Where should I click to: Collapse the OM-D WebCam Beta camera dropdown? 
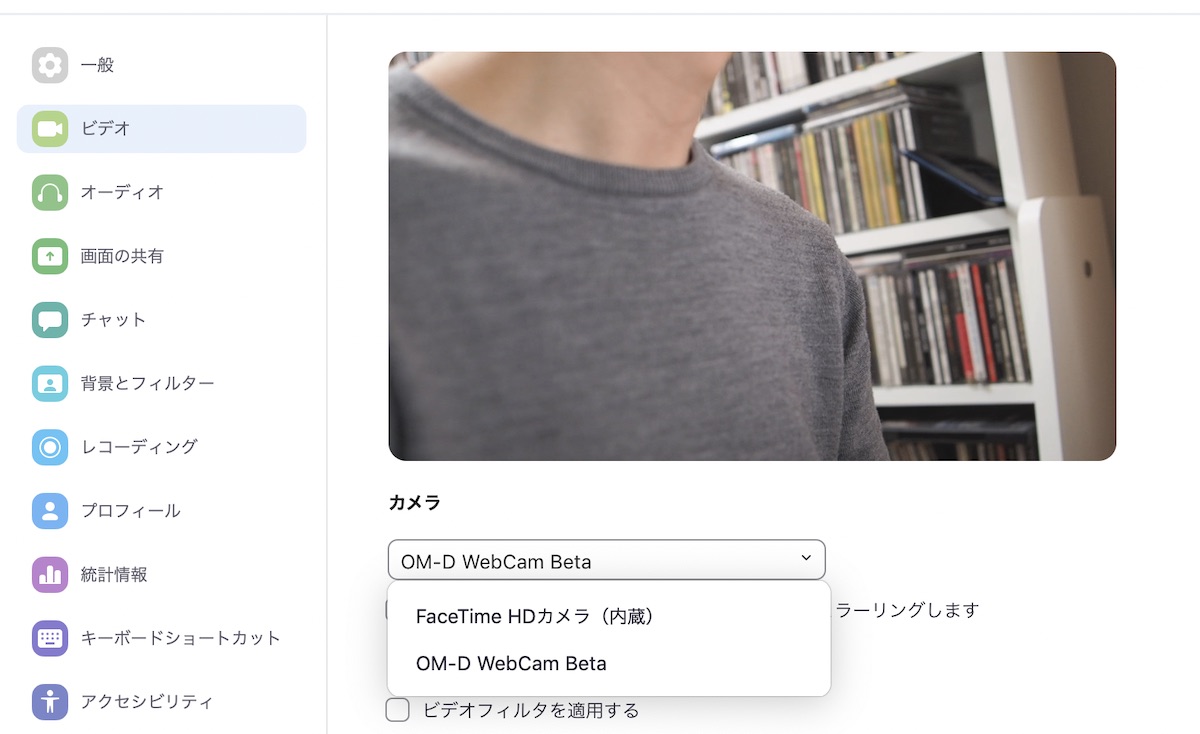pyautogui.click(x=607, y=560)
